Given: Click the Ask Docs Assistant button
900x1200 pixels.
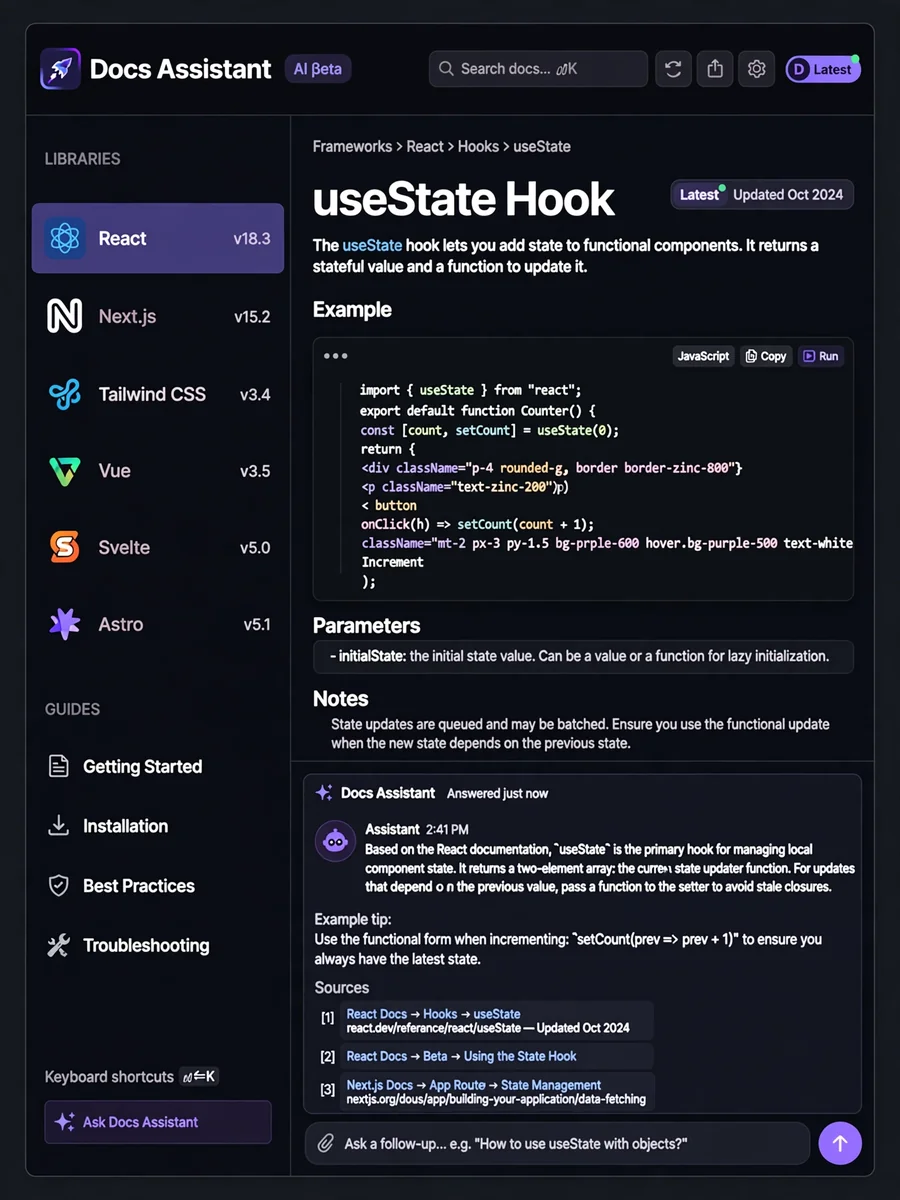Looking at the screenshot, I should click(158, 1122).
